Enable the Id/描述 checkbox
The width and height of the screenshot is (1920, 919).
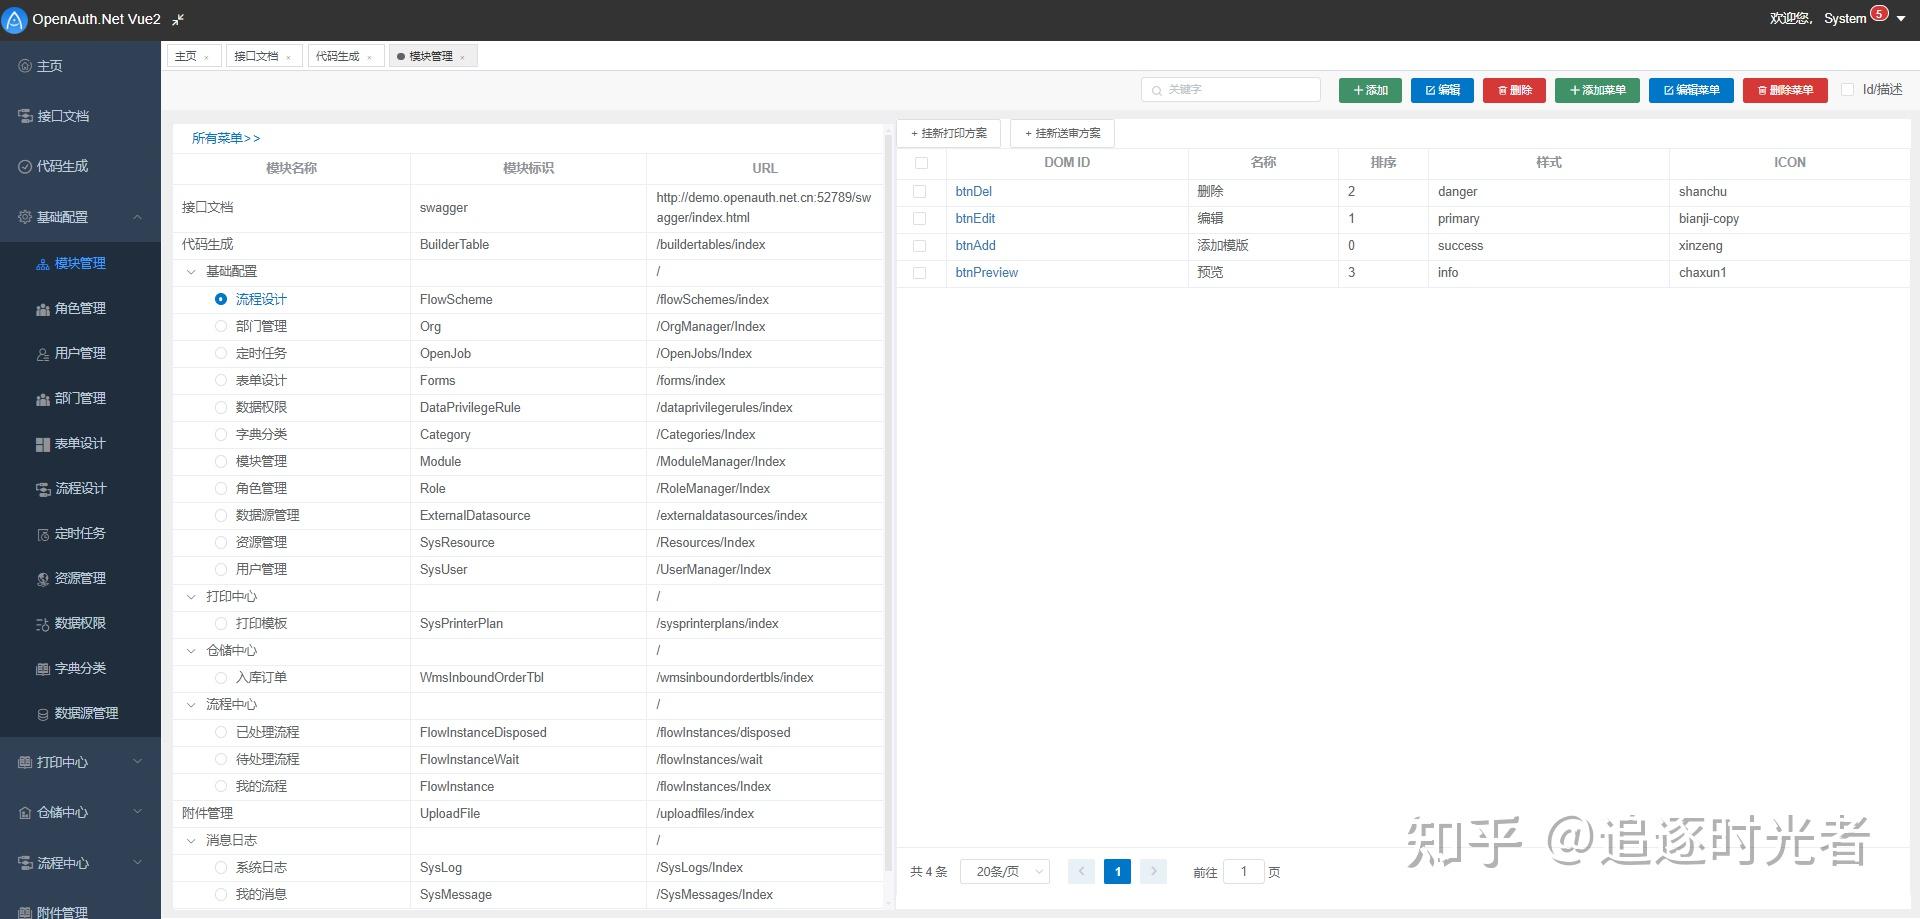point(1847,89)
